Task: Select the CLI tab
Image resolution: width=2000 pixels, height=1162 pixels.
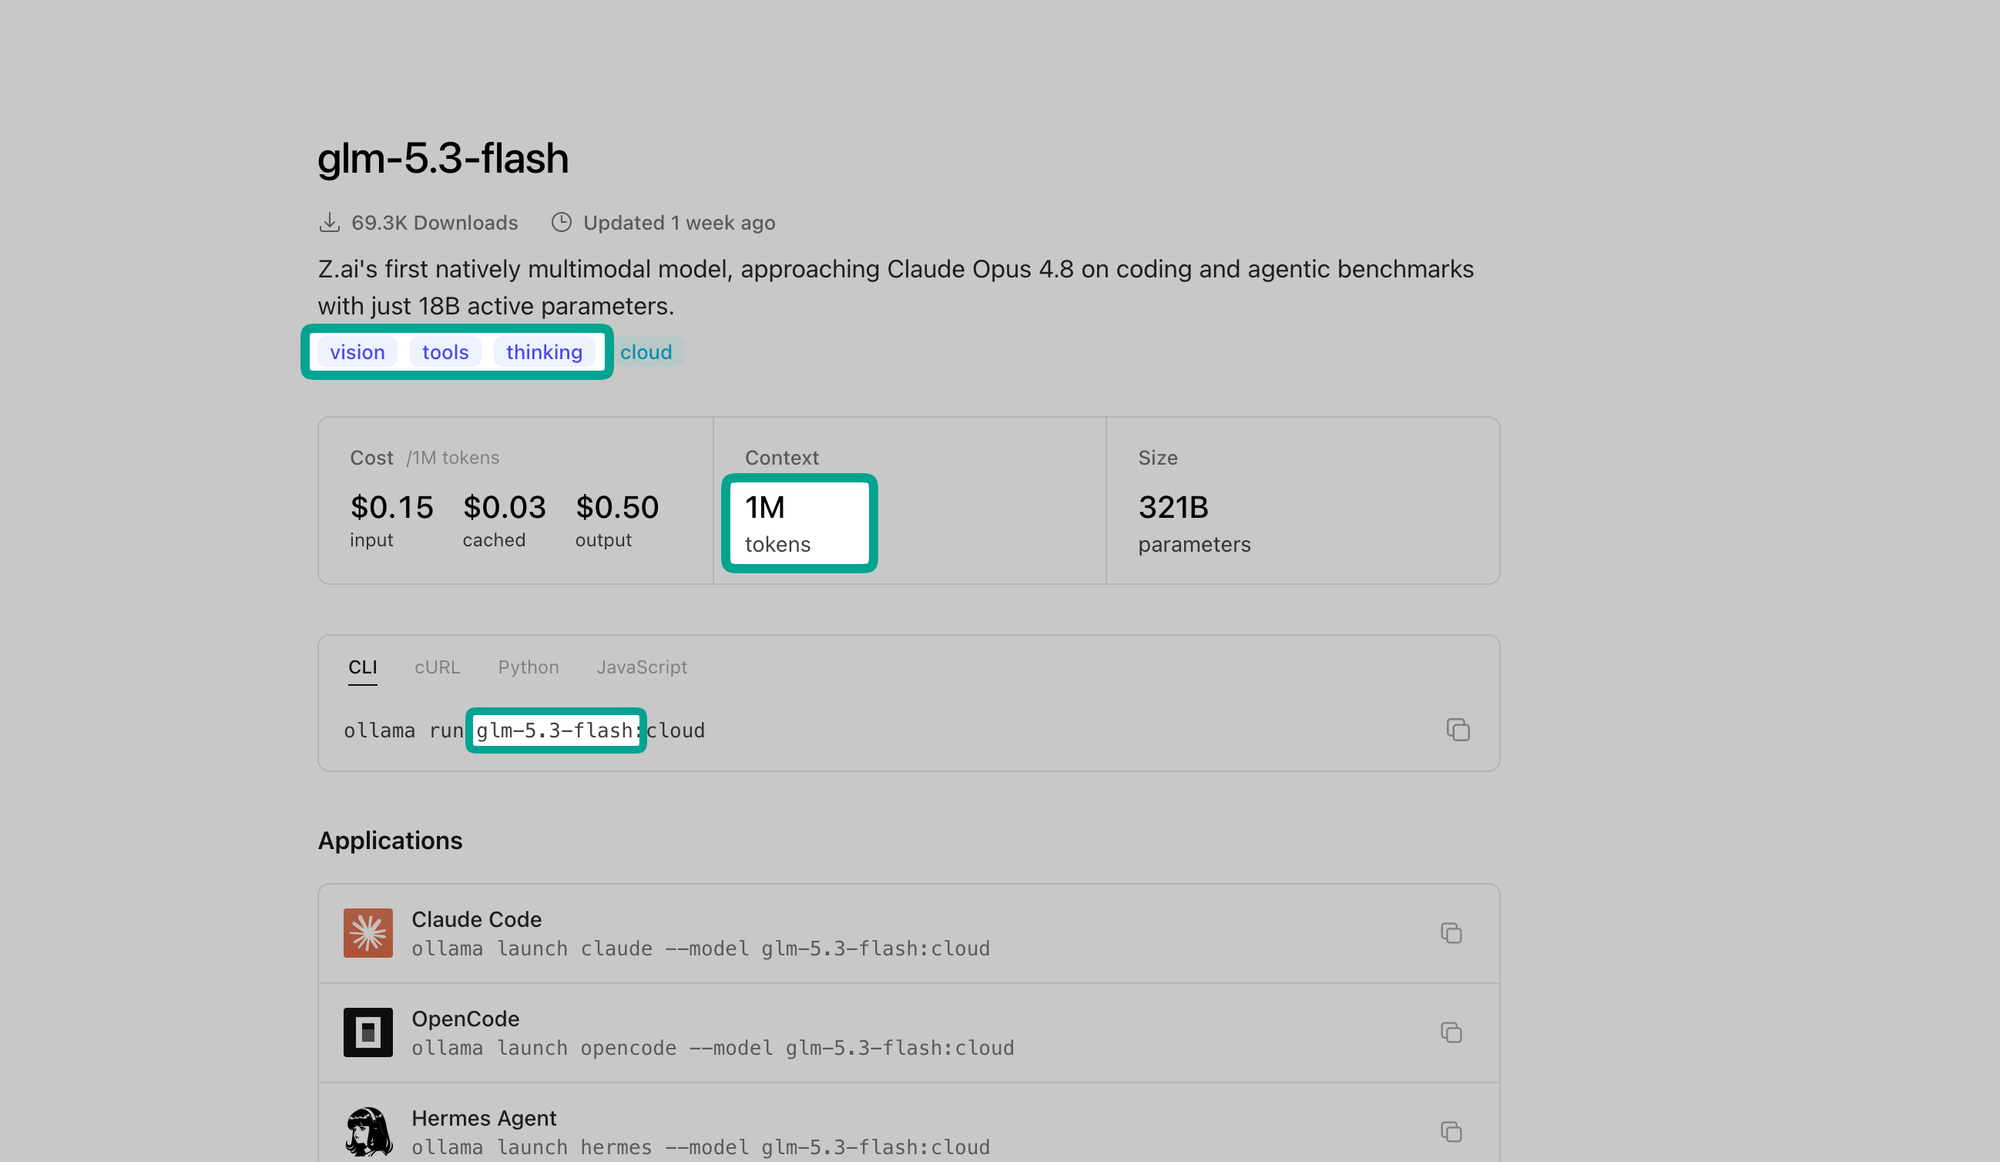Action: pos(362,667)
